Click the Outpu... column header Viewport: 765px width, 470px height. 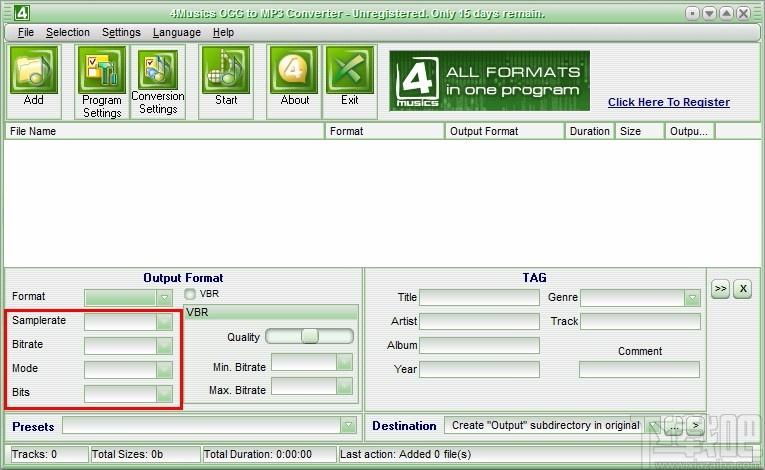(690, 131)
